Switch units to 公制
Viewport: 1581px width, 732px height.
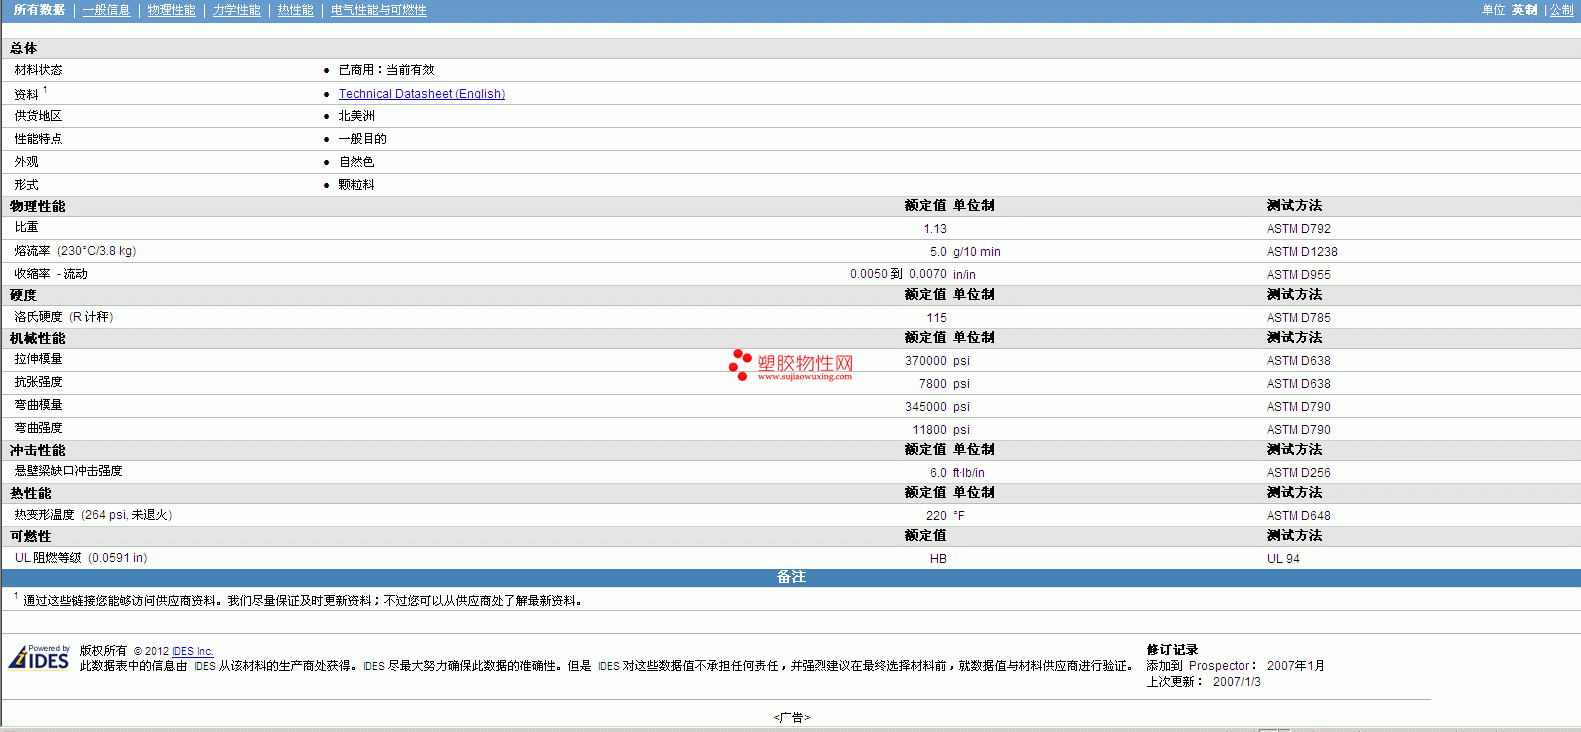click(1561, 10)
